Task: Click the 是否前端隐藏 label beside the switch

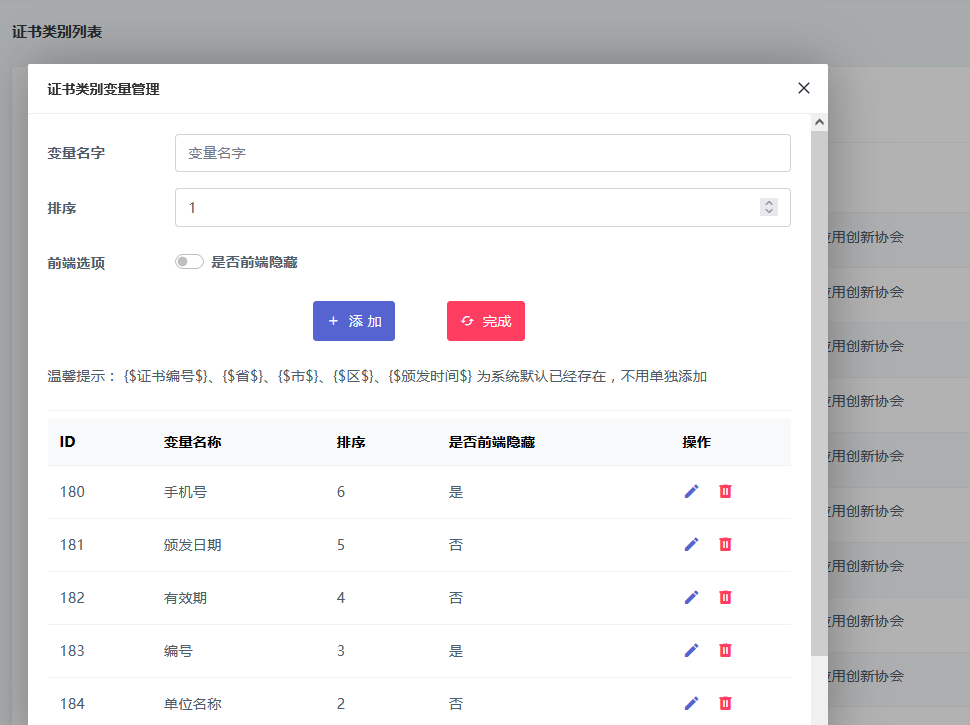Action: (254, 262)
